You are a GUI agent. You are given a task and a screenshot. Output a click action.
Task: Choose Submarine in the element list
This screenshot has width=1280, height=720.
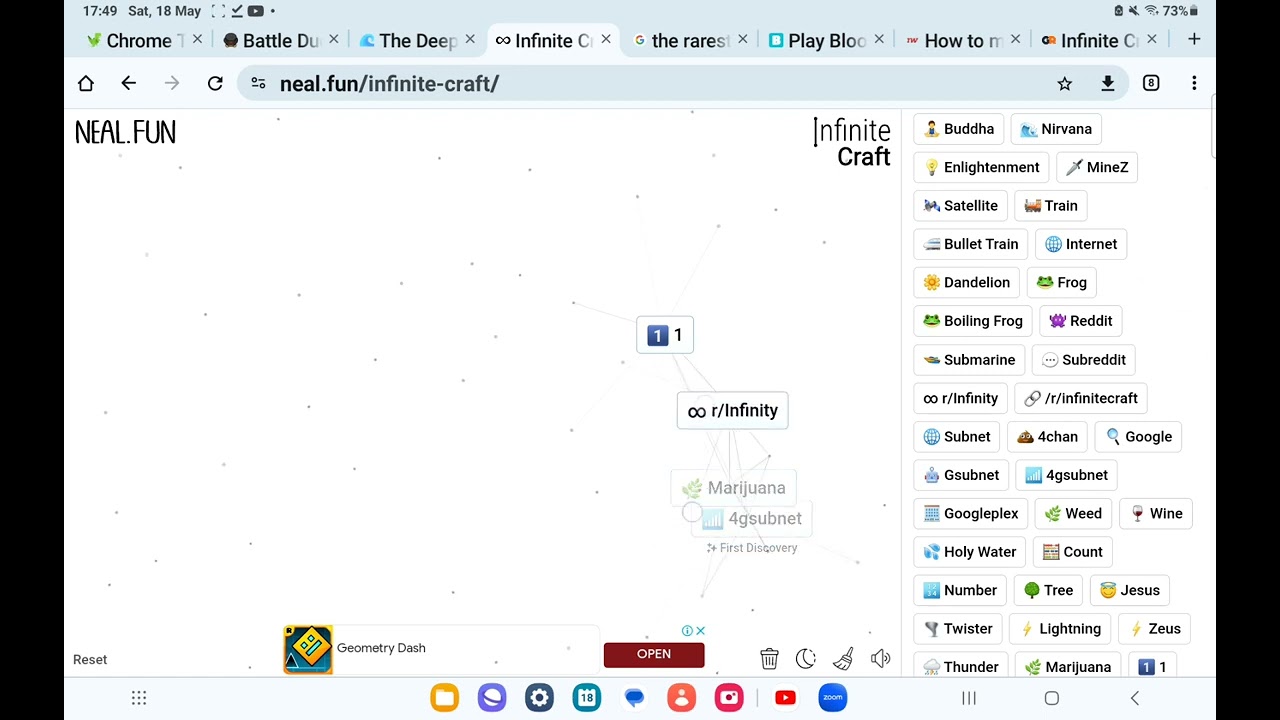tap(970, 360)
